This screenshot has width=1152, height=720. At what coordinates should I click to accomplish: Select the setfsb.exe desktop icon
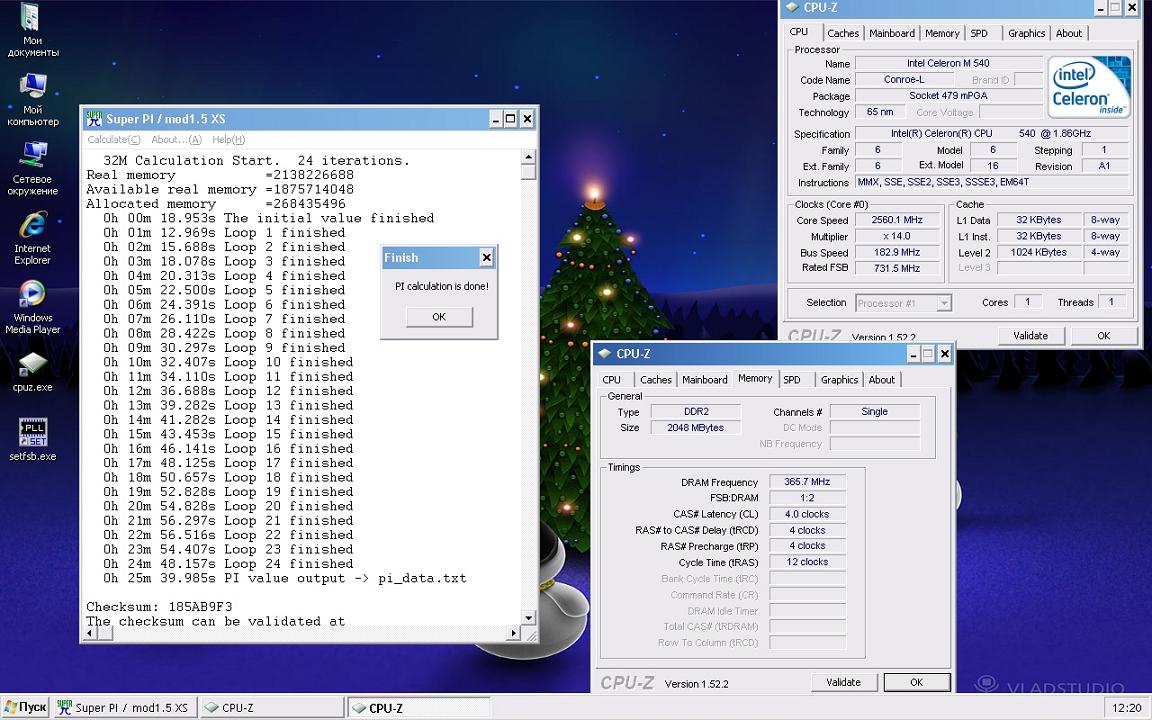pos(32,440)
